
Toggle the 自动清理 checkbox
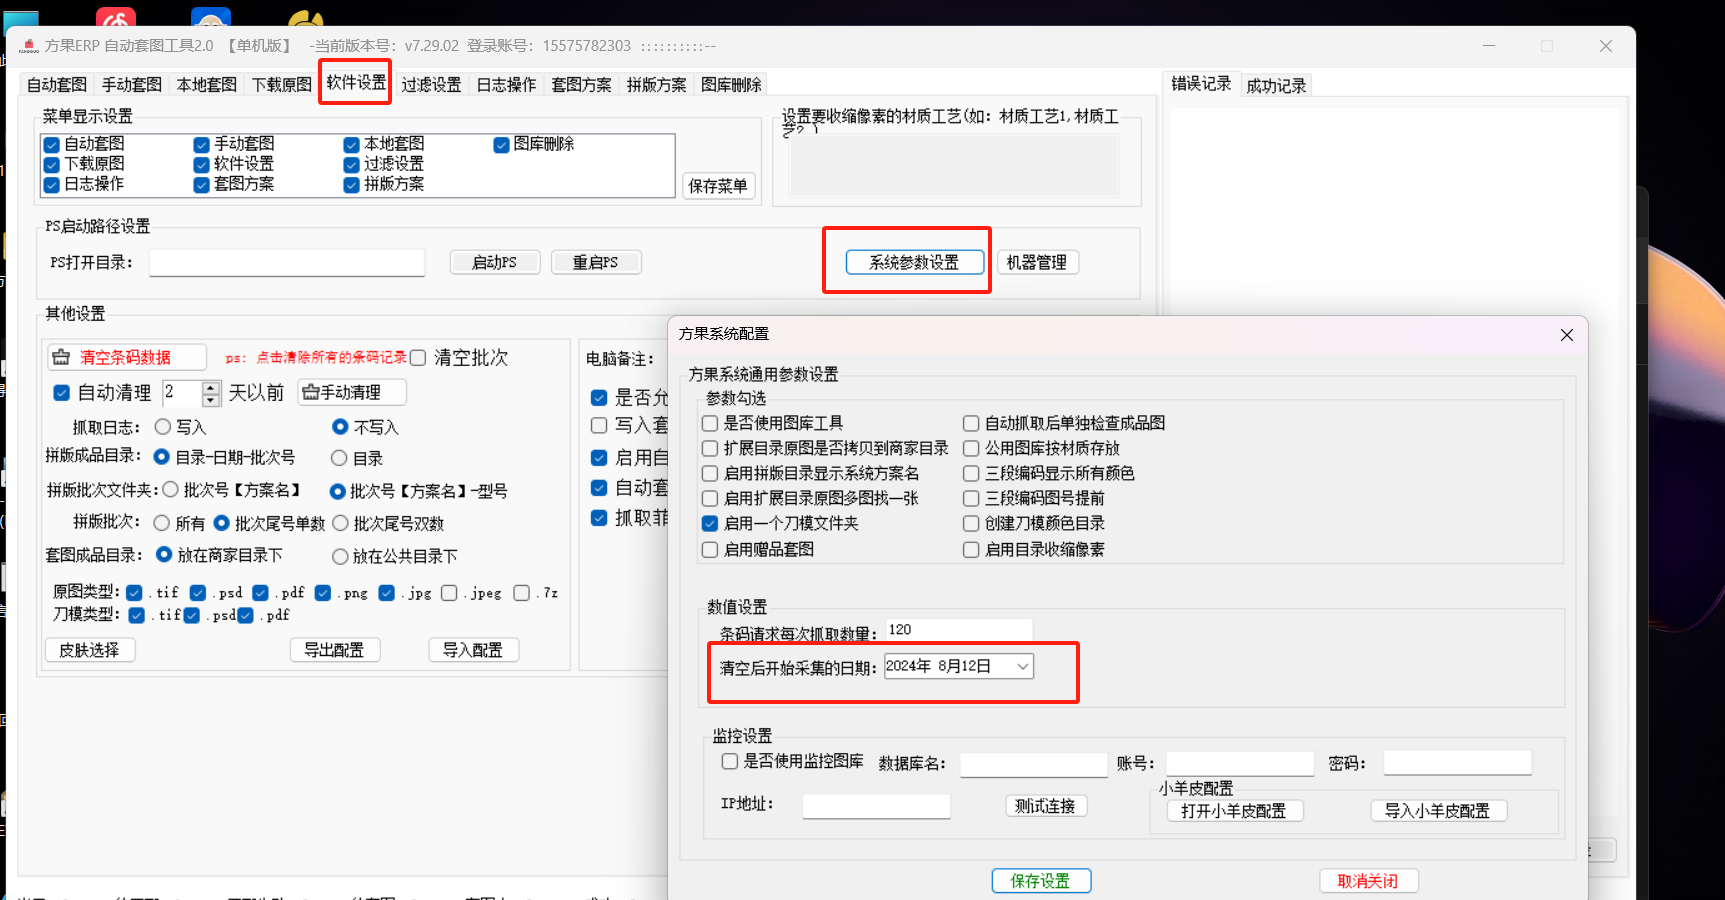coord(61,393)
